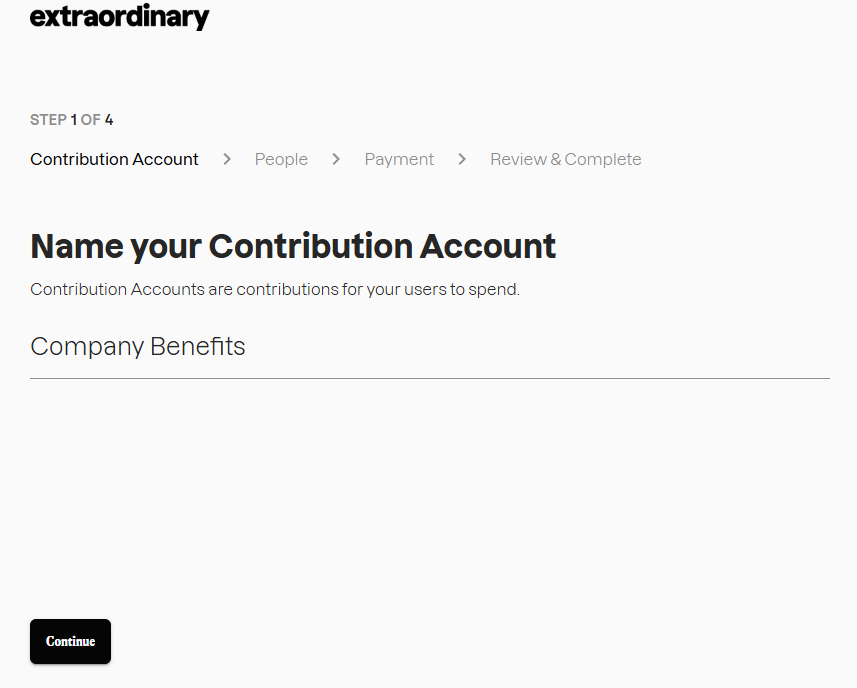Select the Contribution Account step
The height and width of the screenshot is (688, 857).
pos(114,159)
